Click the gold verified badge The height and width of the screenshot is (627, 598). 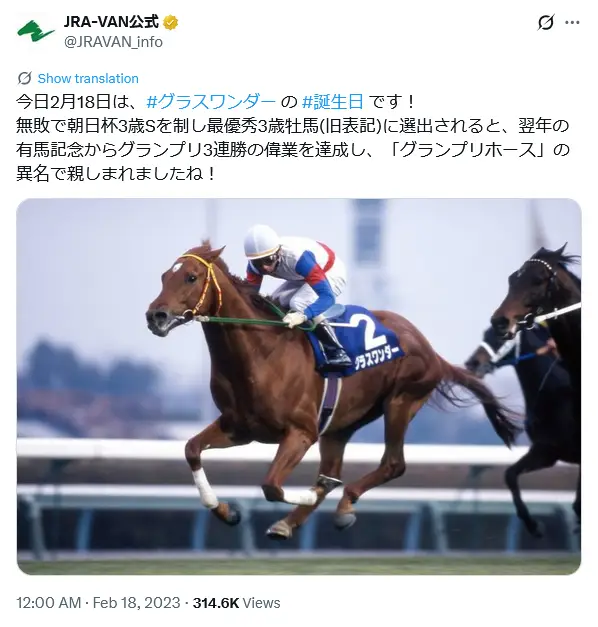(170, 22)
